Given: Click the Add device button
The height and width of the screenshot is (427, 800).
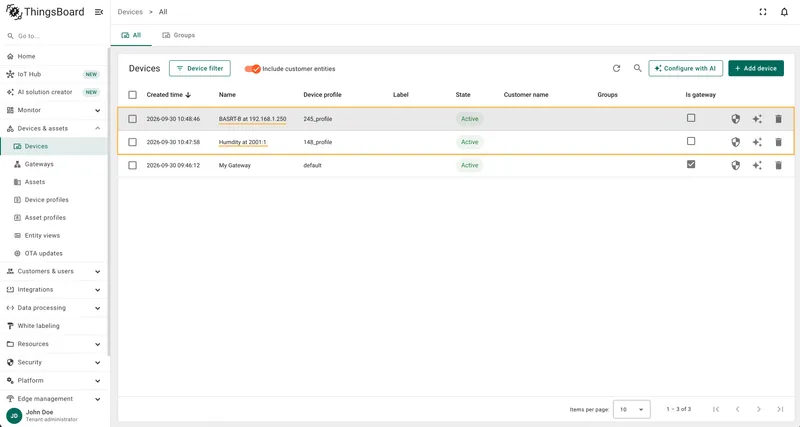Looking at the screenshot, I should (x=756, y=68).
